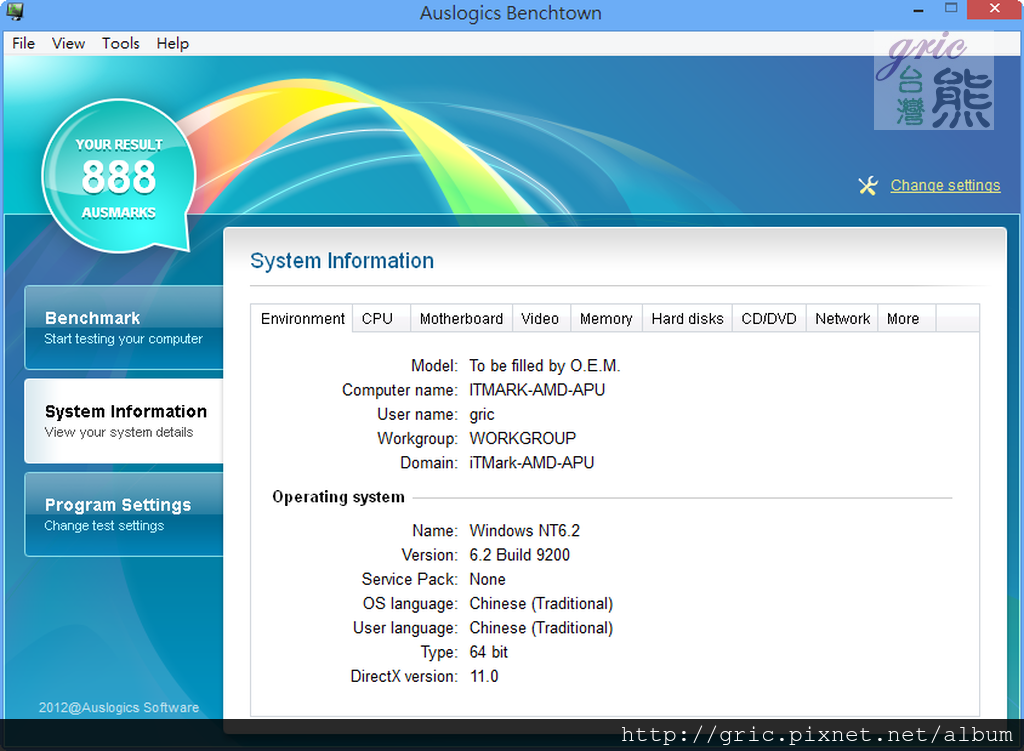
Task: Click the 888 Ausmarks result bubble
Action: [x=118, y=177]
